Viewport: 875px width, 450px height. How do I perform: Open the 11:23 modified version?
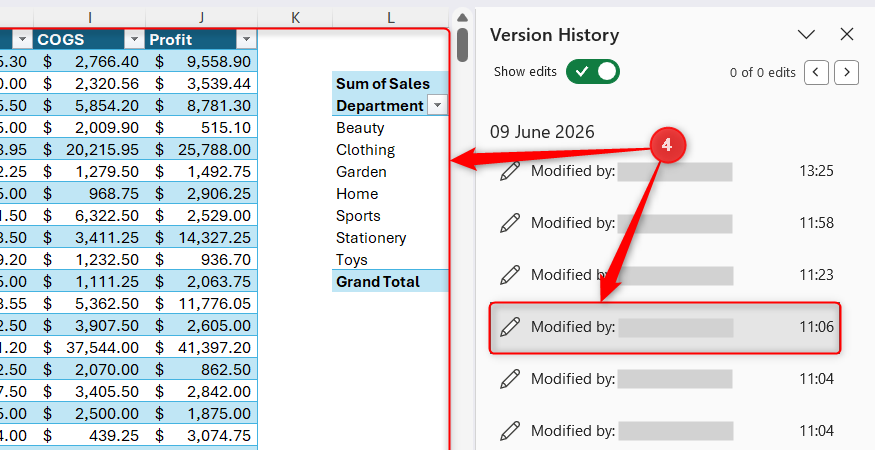(665, 275)
